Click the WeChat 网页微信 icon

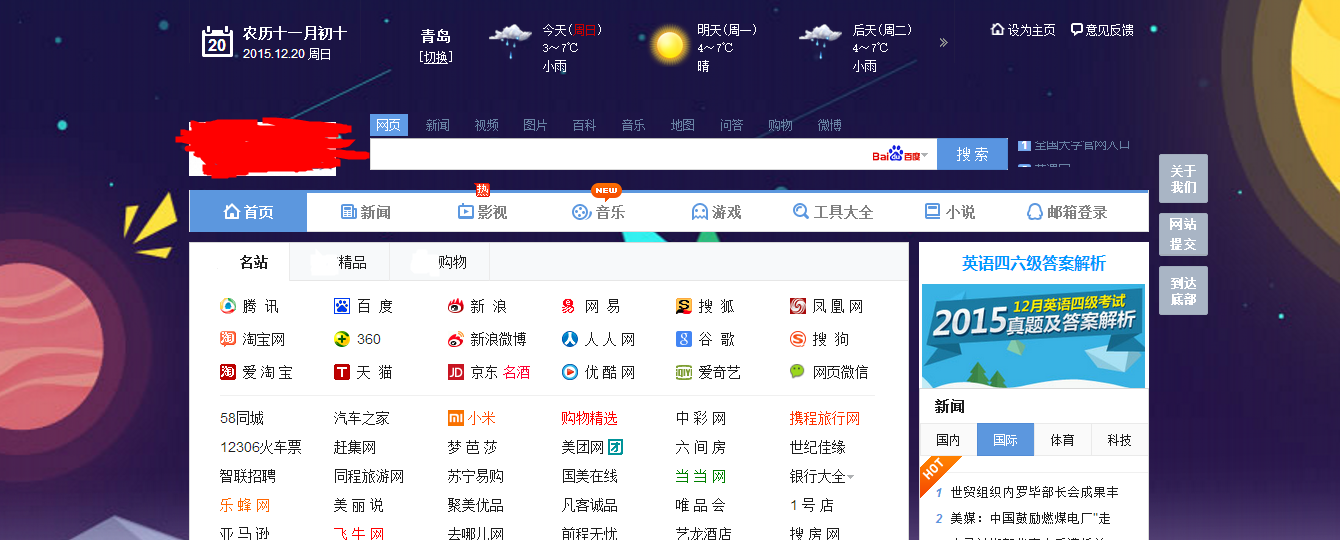point(798,371)
